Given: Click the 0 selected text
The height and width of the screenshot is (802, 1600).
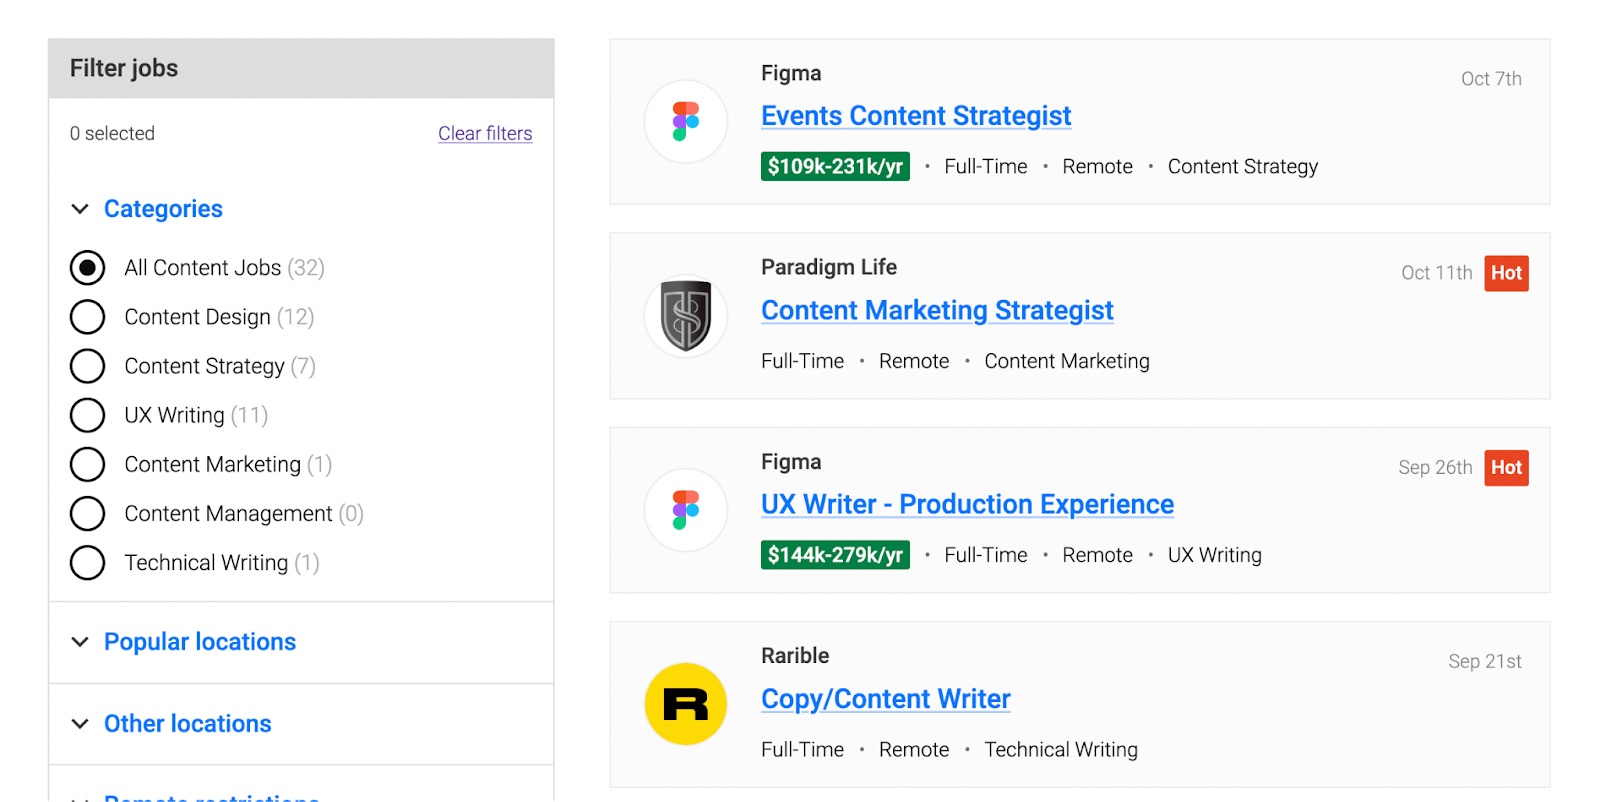Looking at the screenshot, I should point(112,133).
